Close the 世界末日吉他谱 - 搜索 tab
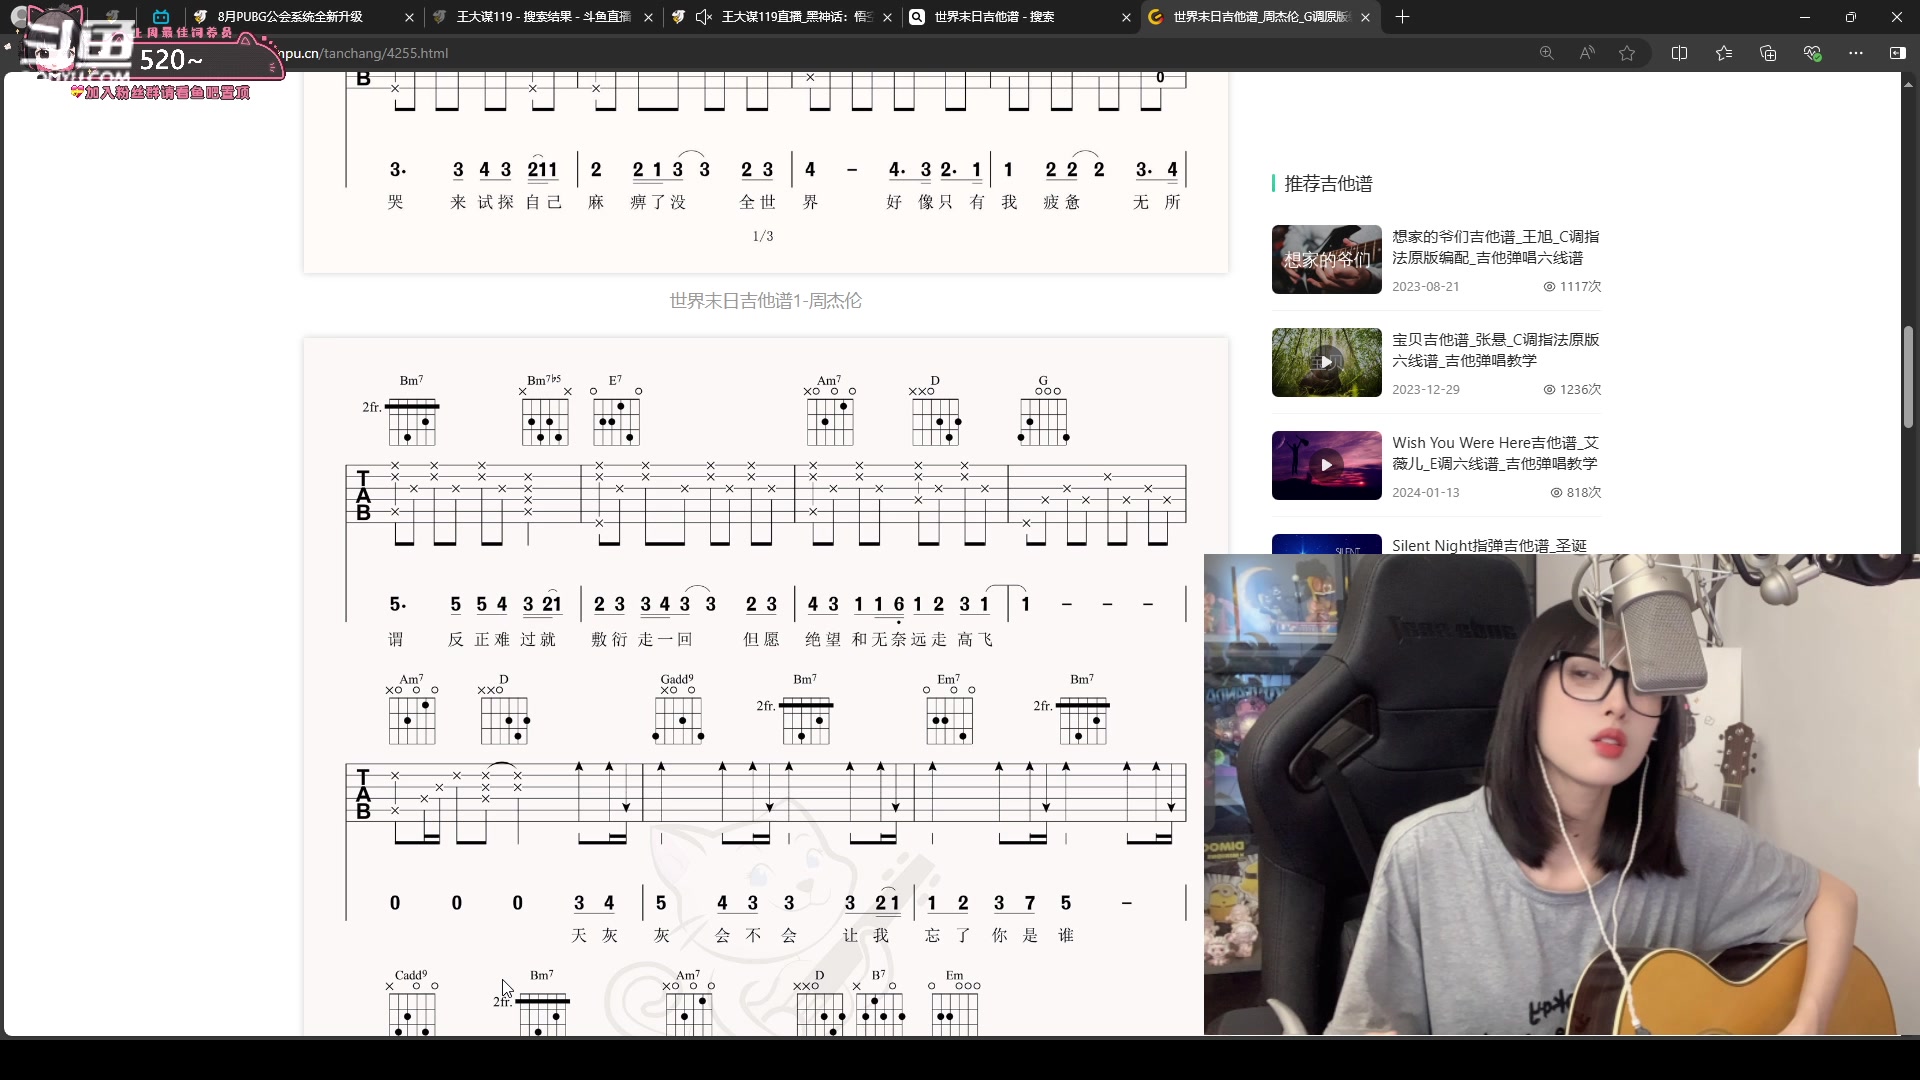This screenshot has width=1920, height=1080. pos(1126,17)
